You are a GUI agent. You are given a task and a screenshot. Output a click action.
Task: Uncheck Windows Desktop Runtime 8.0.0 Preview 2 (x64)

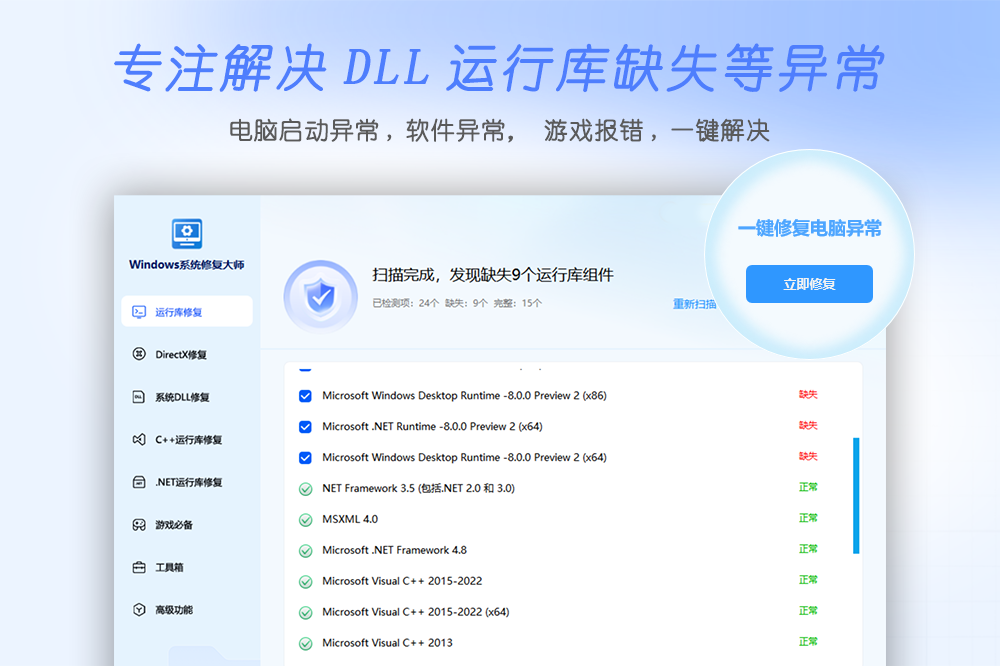[x=305, y=458]
